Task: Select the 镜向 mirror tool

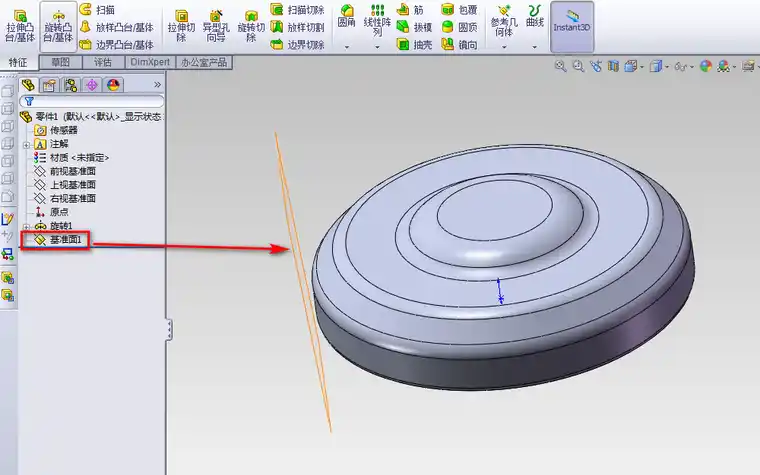Action: point(459,45)
